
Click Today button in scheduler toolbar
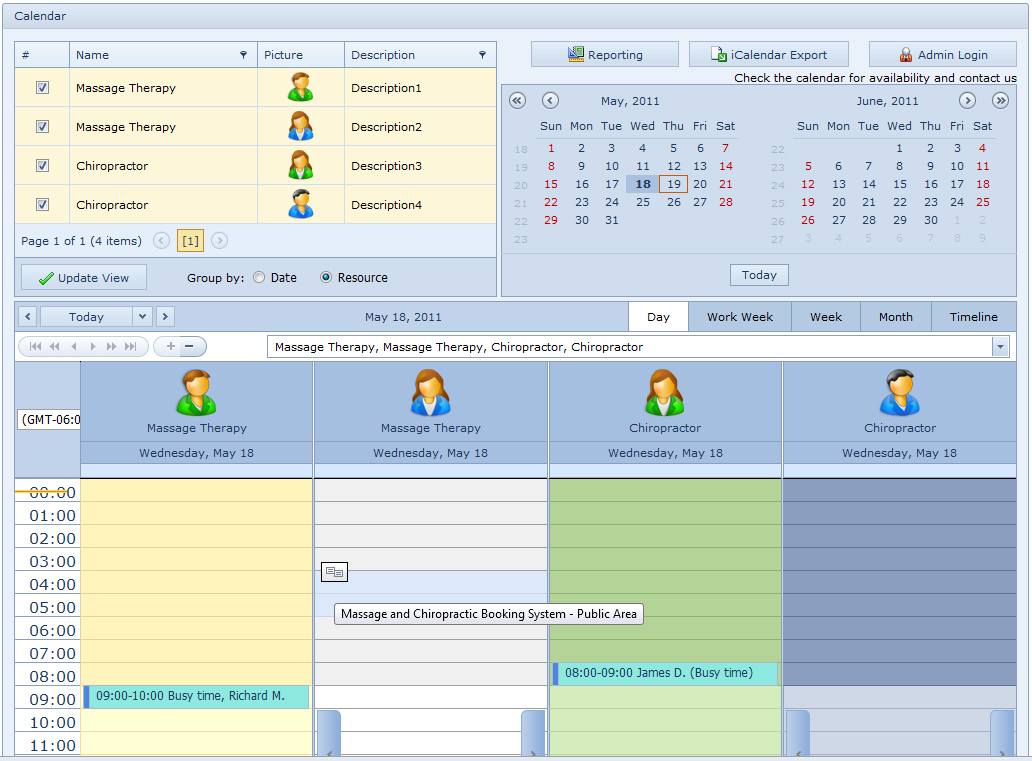[x=86, y=317]
